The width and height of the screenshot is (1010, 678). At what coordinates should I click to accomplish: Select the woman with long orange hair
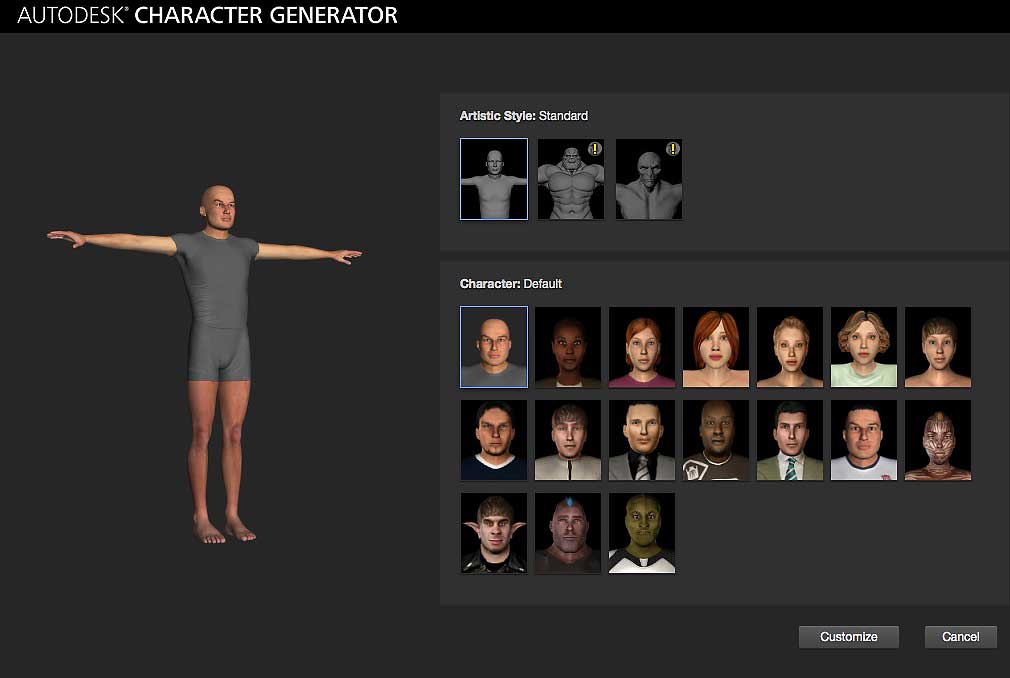tap(715, 347)
